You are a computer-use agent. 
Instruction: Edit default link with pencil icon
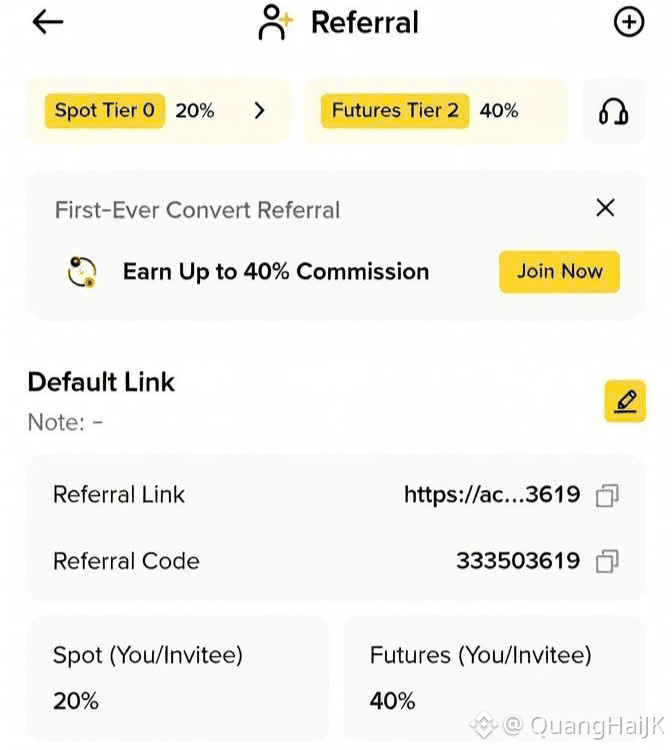625,401
